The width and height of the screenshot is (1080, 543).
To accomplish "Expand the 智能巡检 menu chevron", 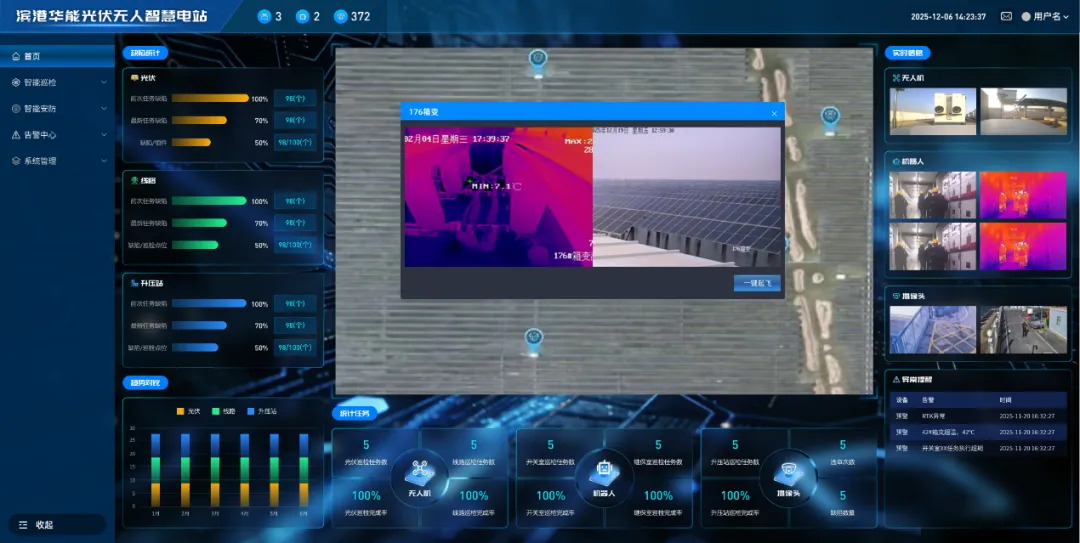I will pos(104,83).
